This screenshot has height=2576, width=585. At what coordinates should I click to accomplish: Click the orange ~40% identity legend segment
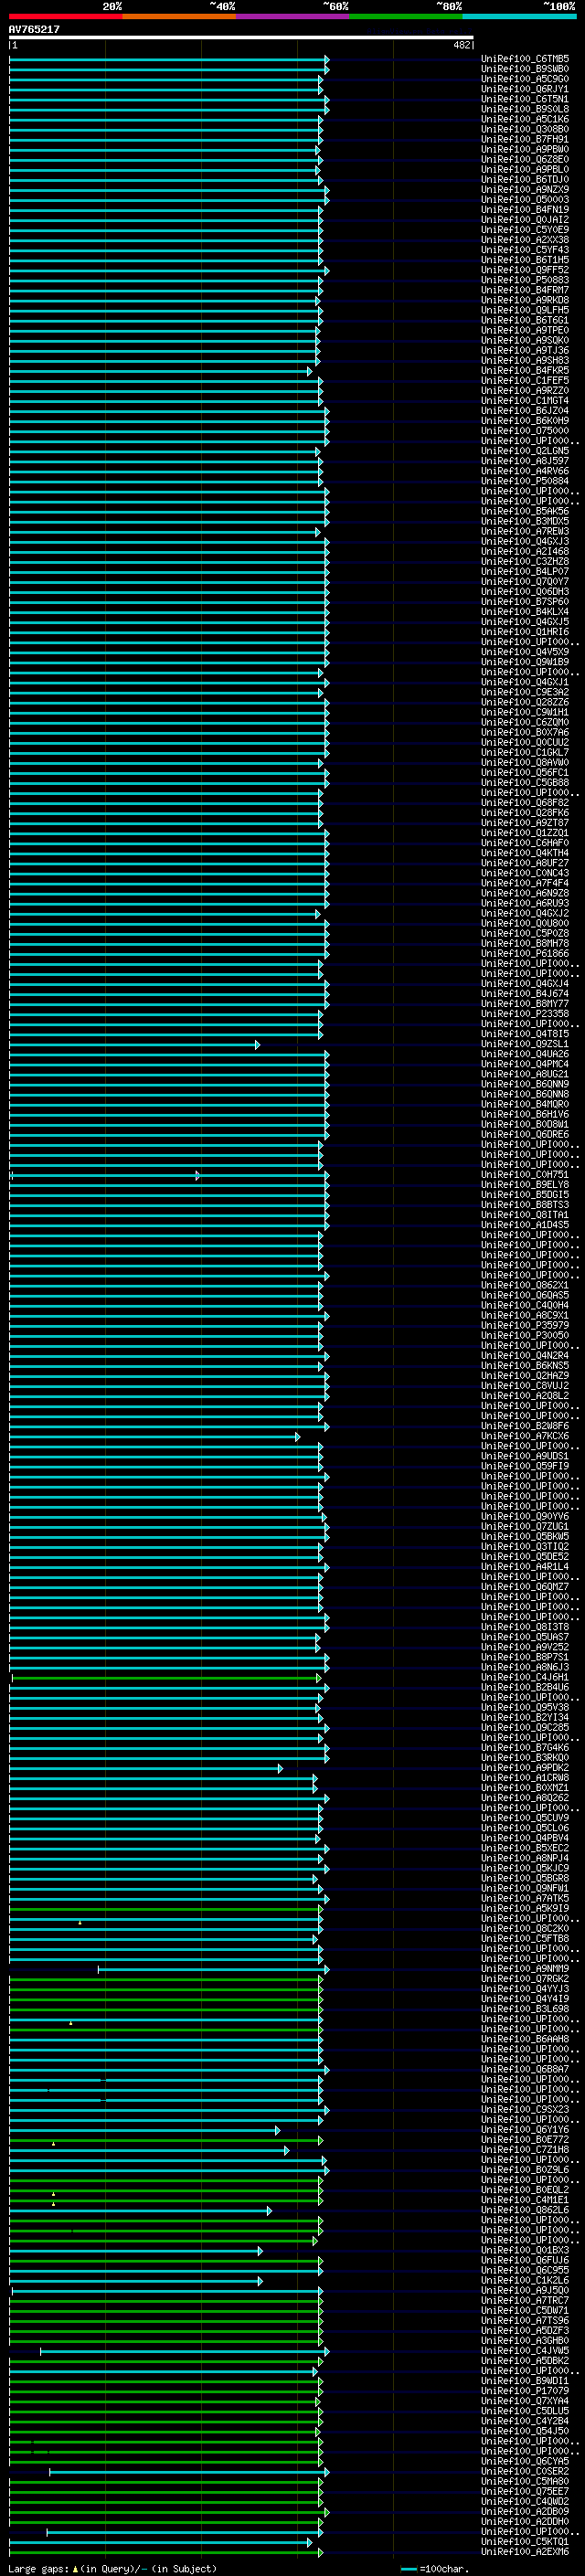click(x=179, y=16)
